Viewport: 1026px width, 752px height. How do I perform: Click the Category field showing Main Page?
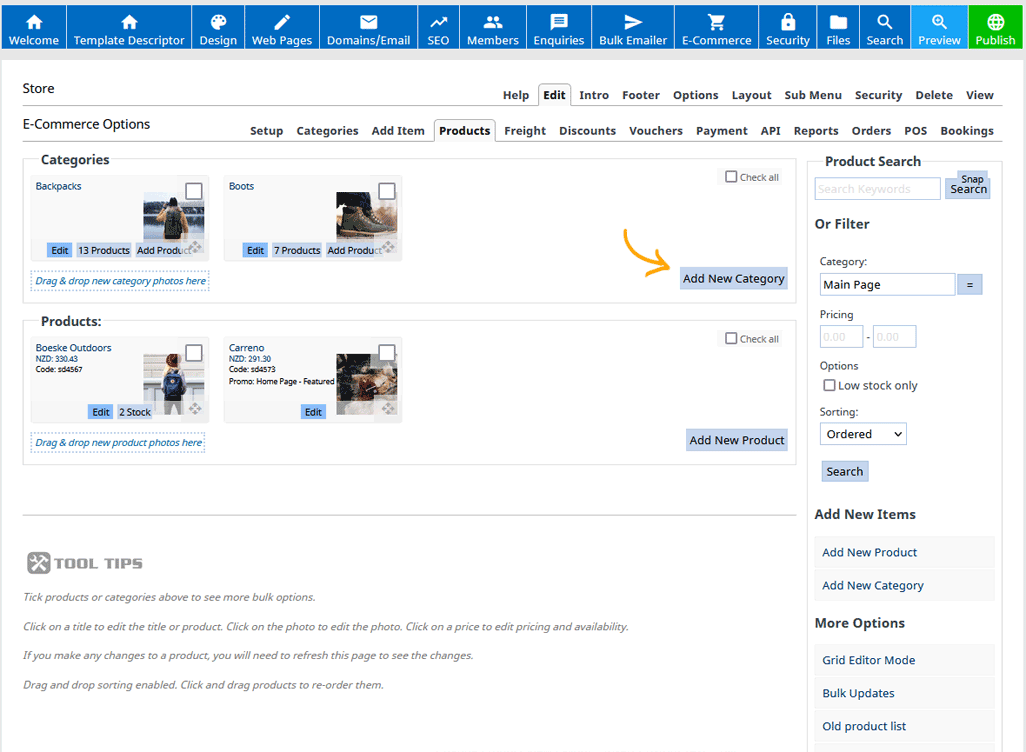coord(887,285)
